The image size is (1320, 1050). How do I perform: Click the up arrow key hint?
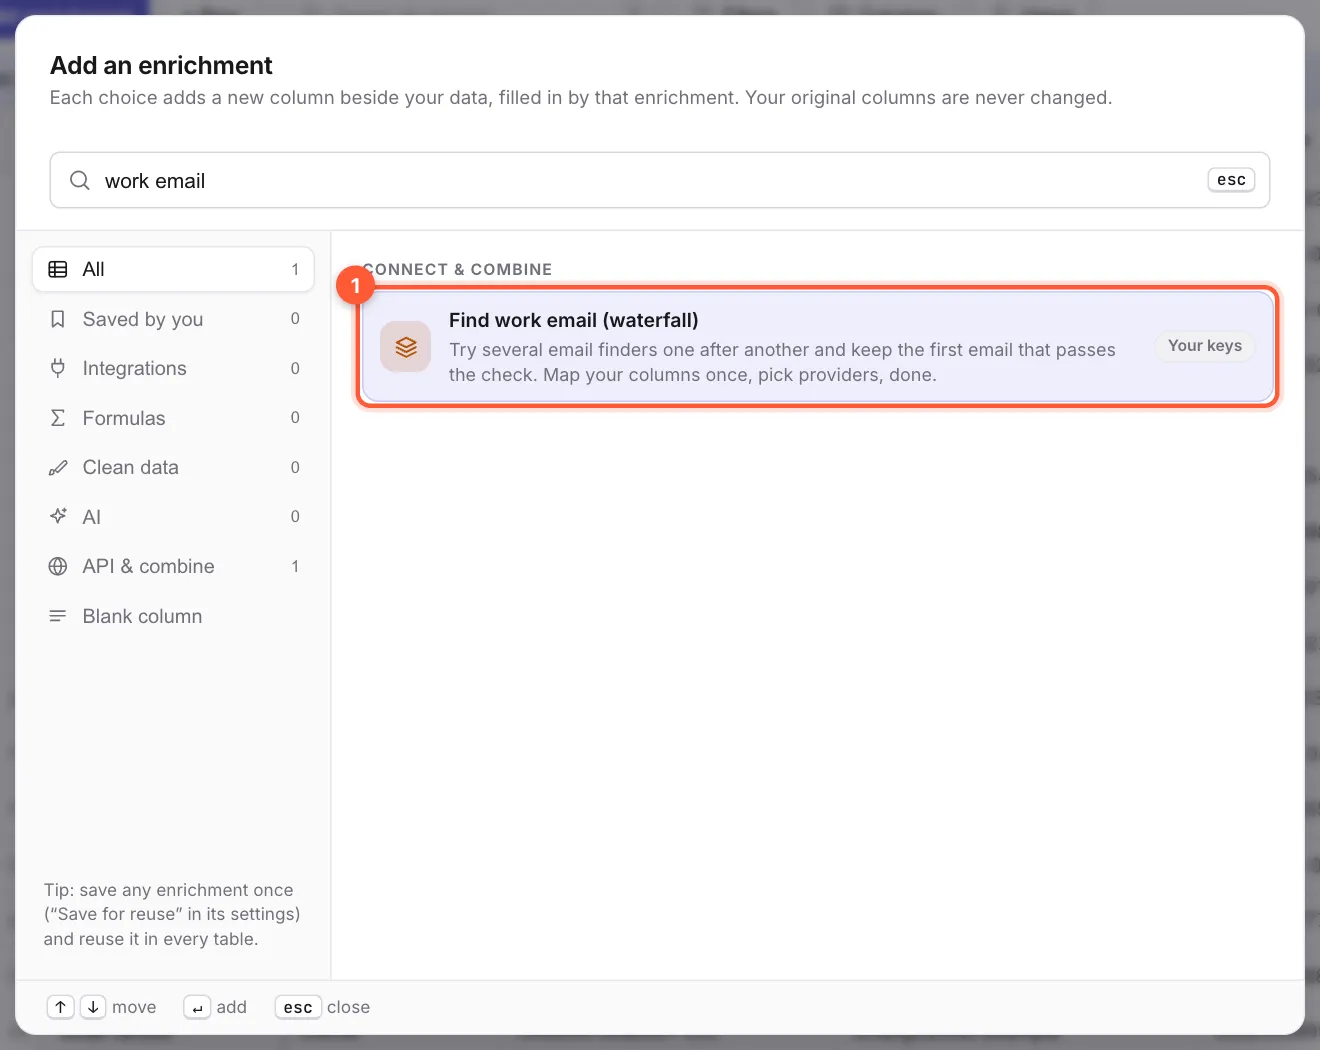(61, 1007)
